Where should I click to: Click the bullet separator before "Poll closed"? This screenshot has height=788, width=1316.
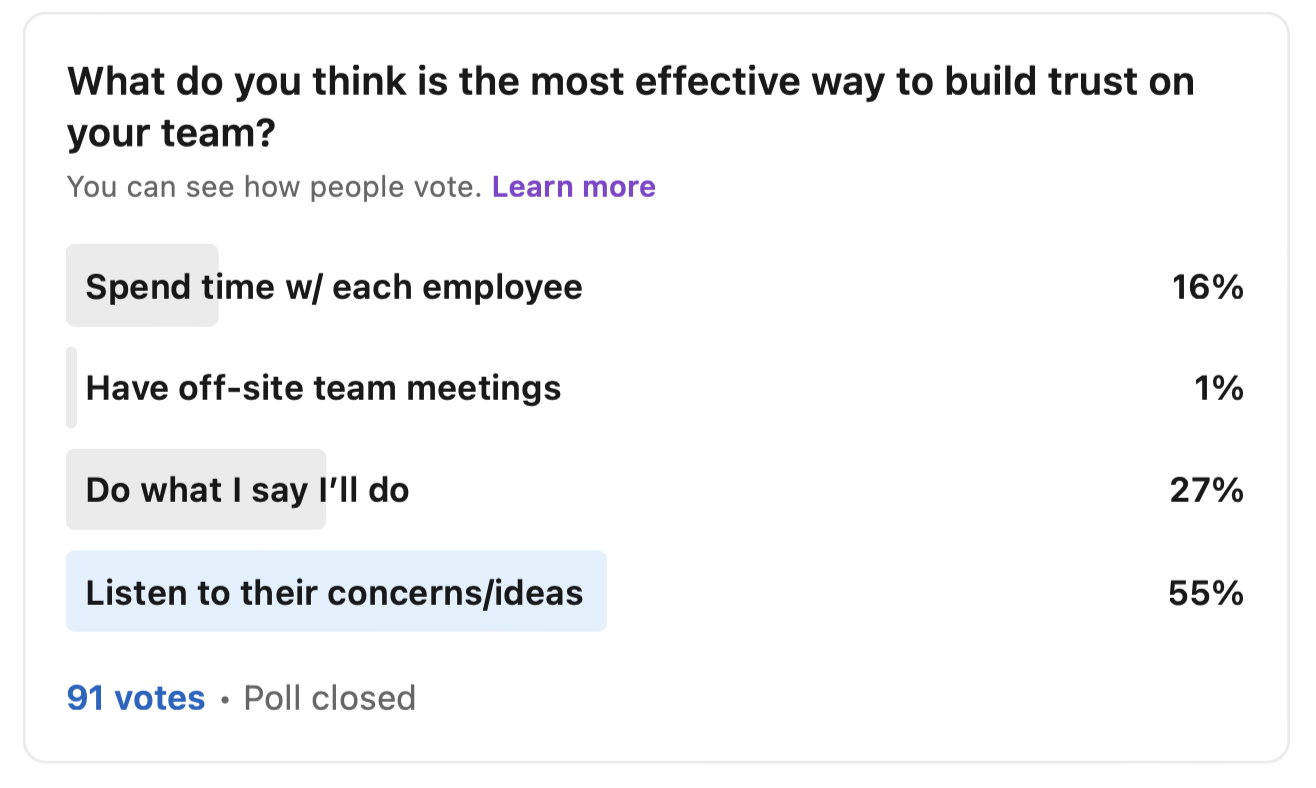click(224, 698)
